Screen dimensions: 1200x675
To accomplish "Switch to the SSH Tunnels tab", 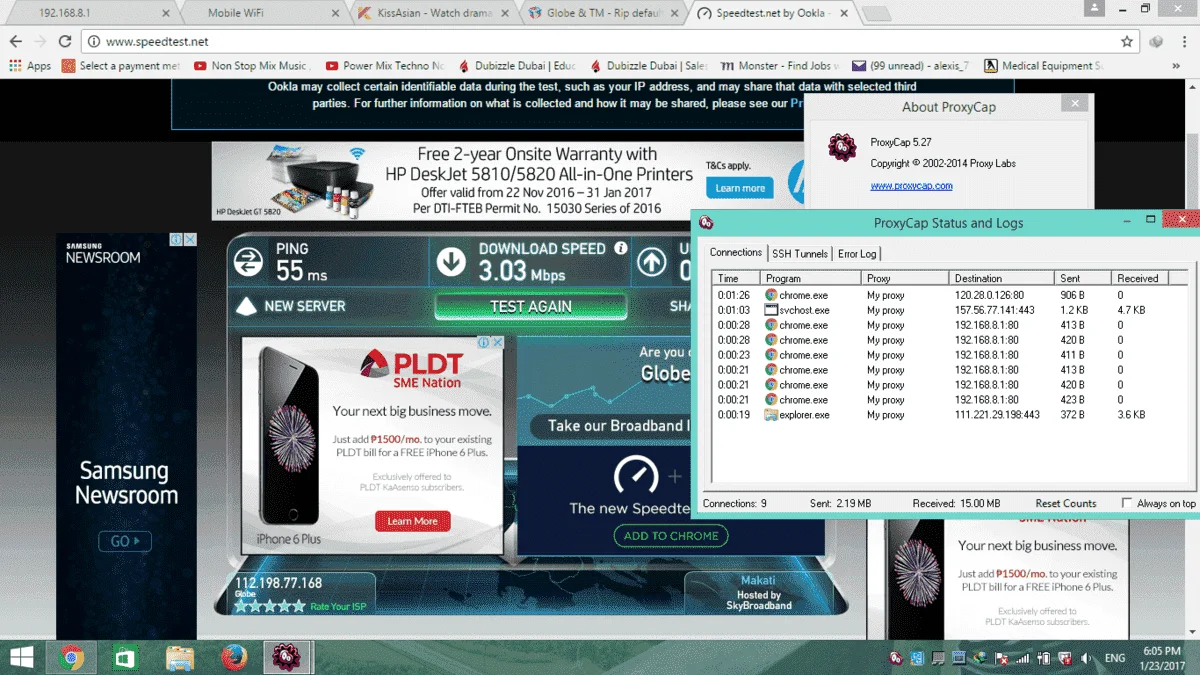I will (x=799, y=254).
